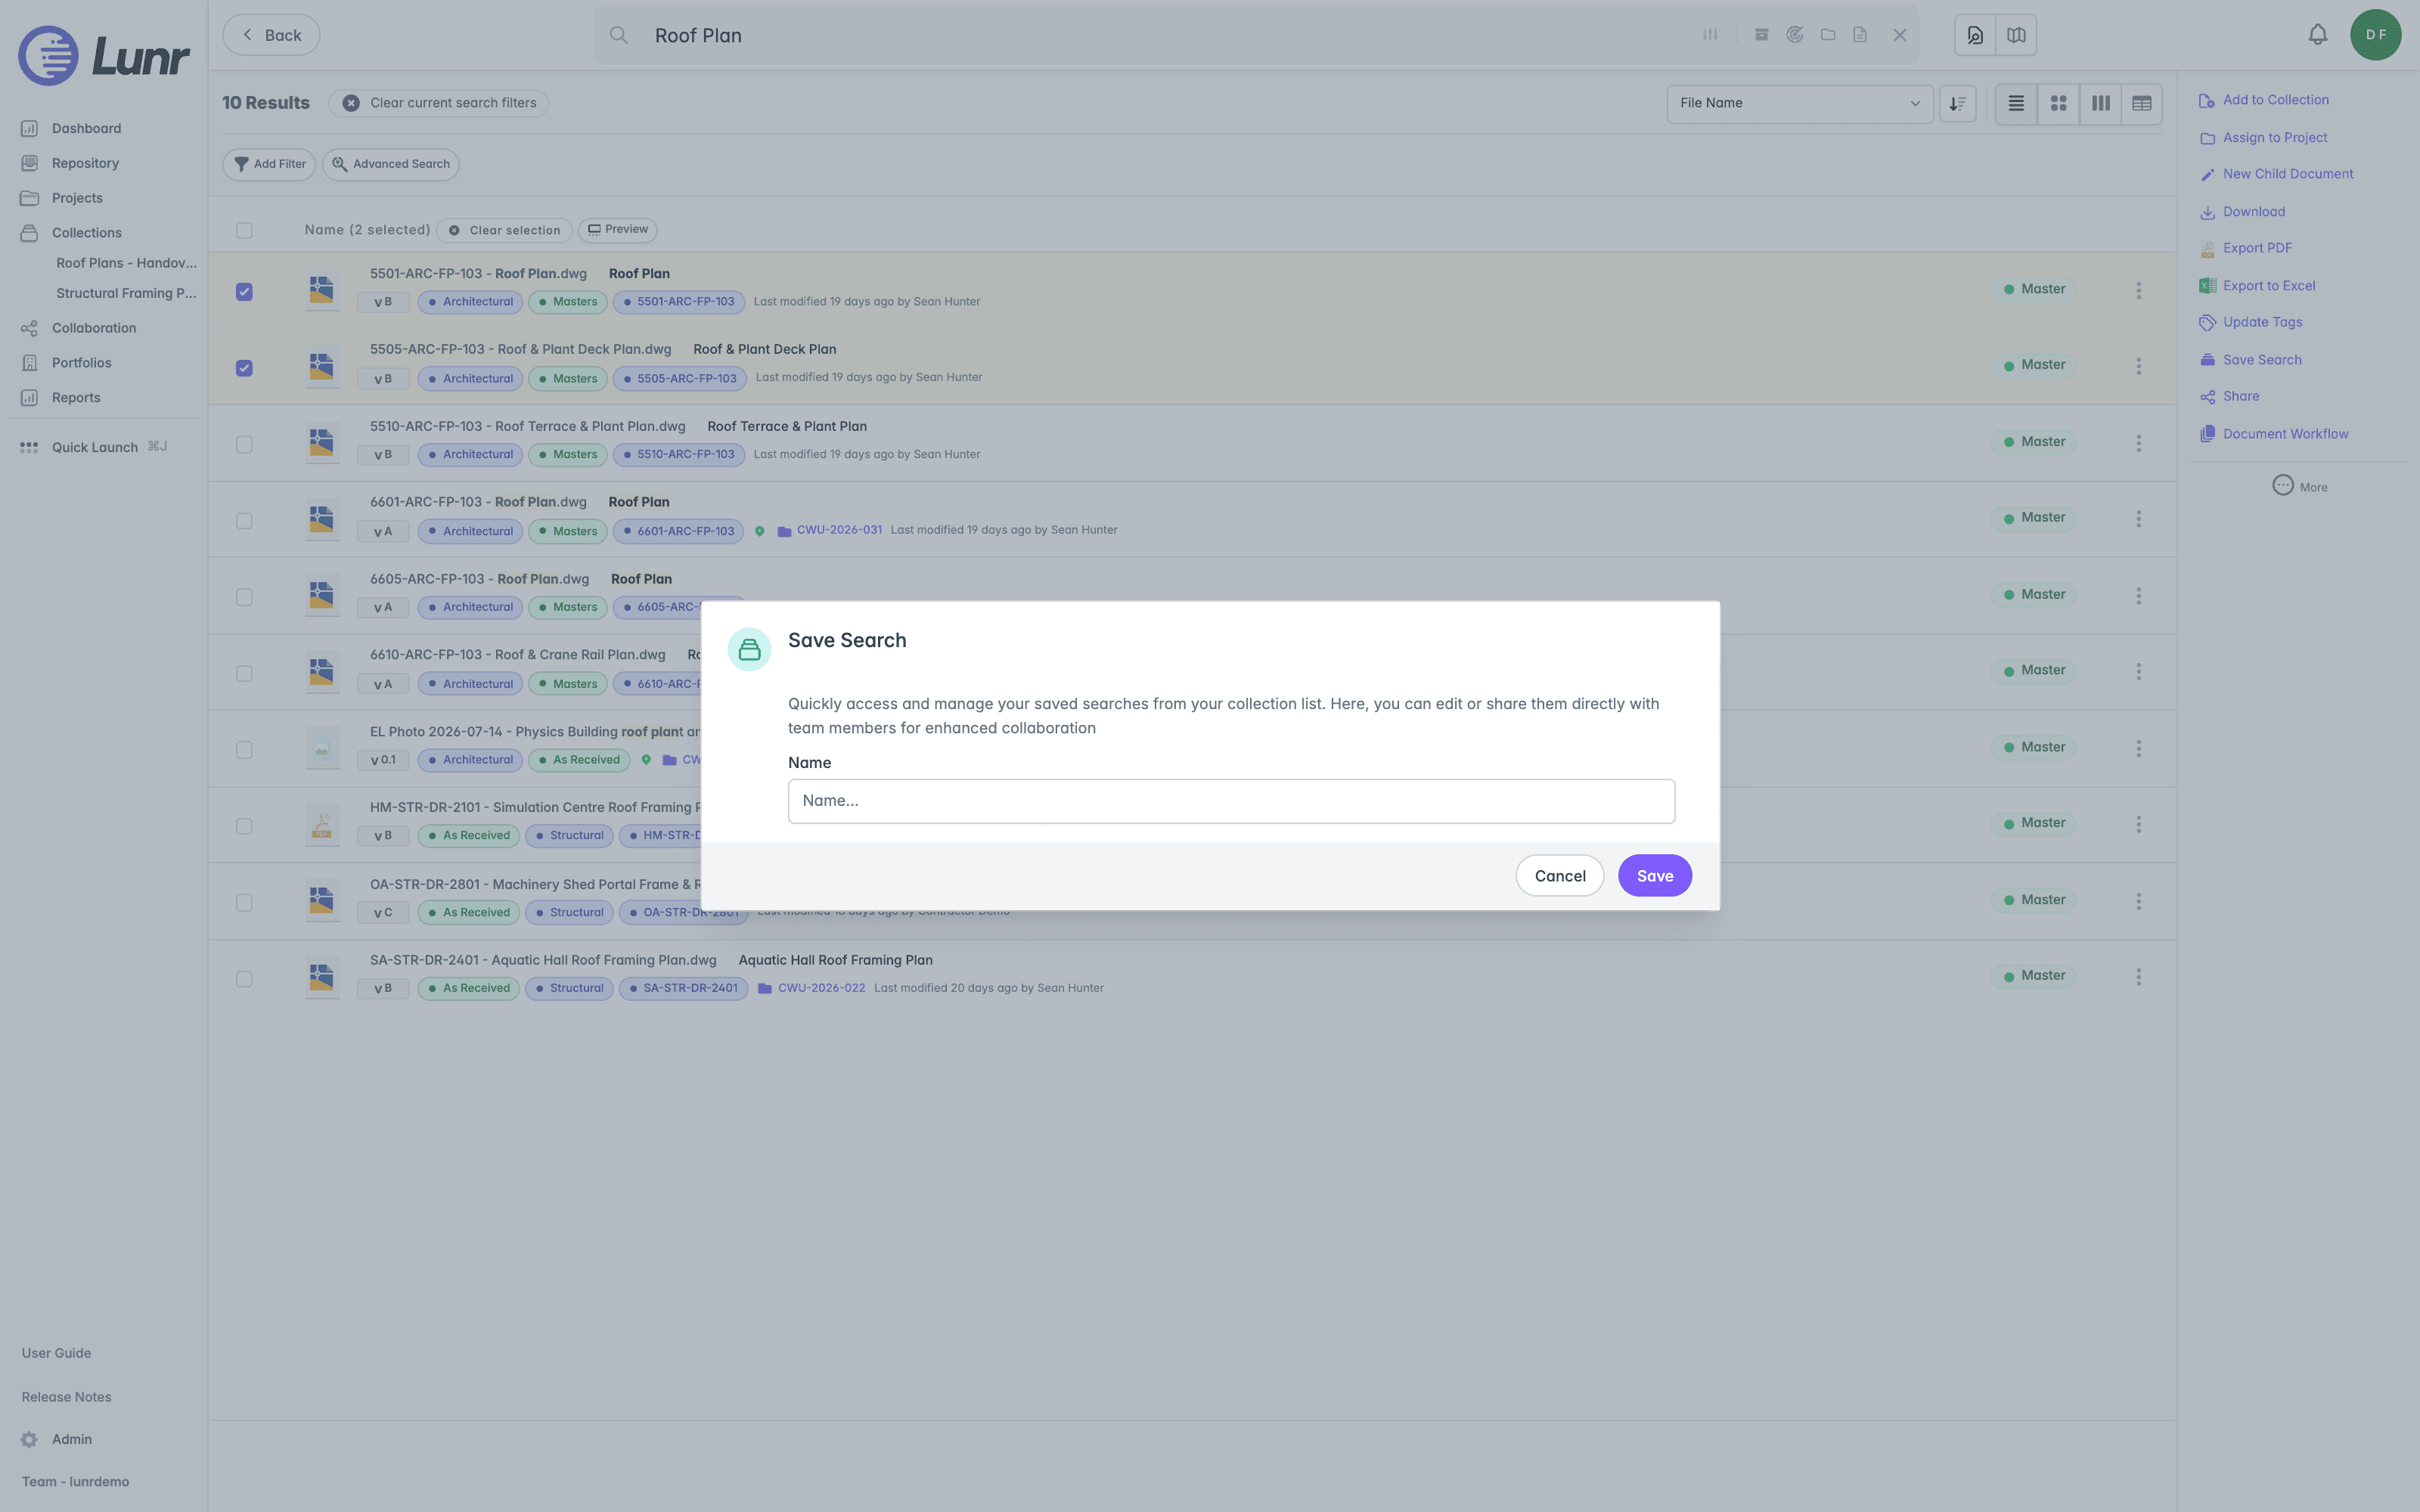Screen dimensions: 2420x1512
Task: Click Clear selection button
Action: [x=504, y=230]
